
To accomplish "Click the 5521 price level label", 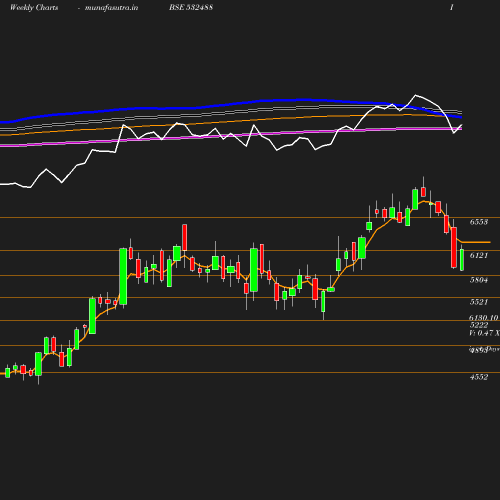I will (479, 302).
